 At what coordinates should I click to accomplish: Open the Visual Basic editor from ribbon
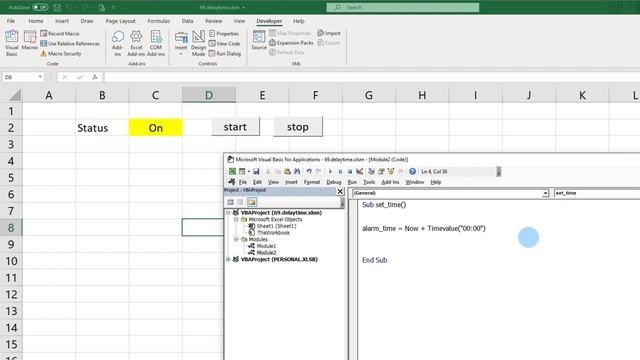pyautogui.click(x=11, y=42)
